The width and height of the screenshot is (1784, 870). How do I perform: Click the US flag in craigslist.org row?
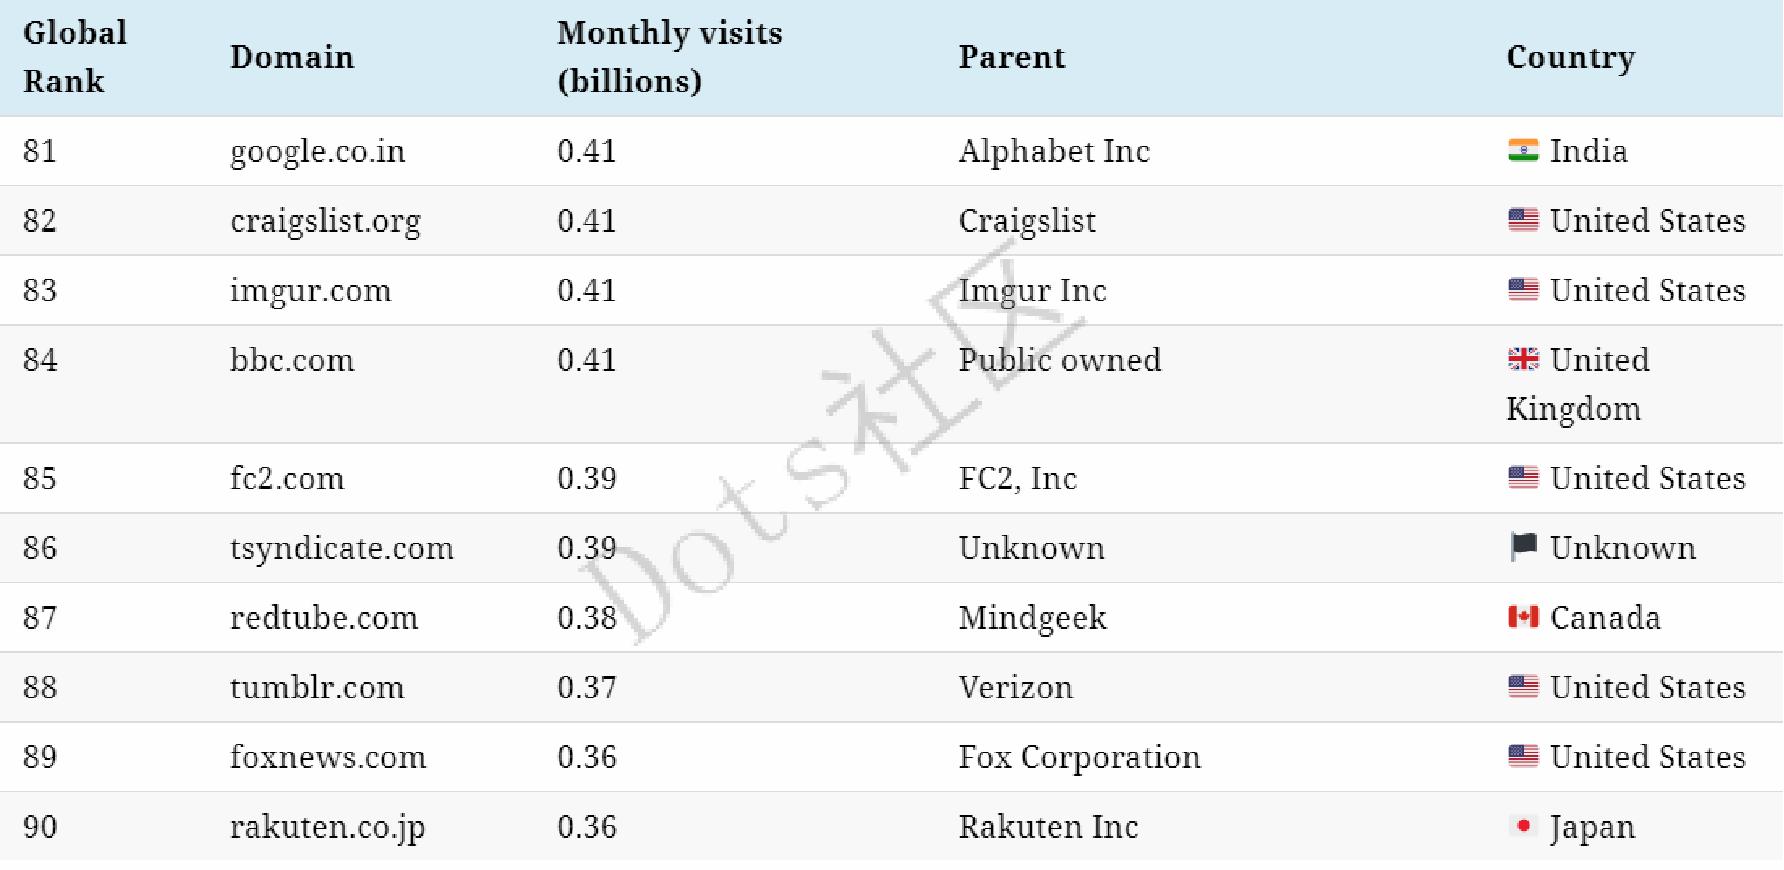tap(1523, 220)
